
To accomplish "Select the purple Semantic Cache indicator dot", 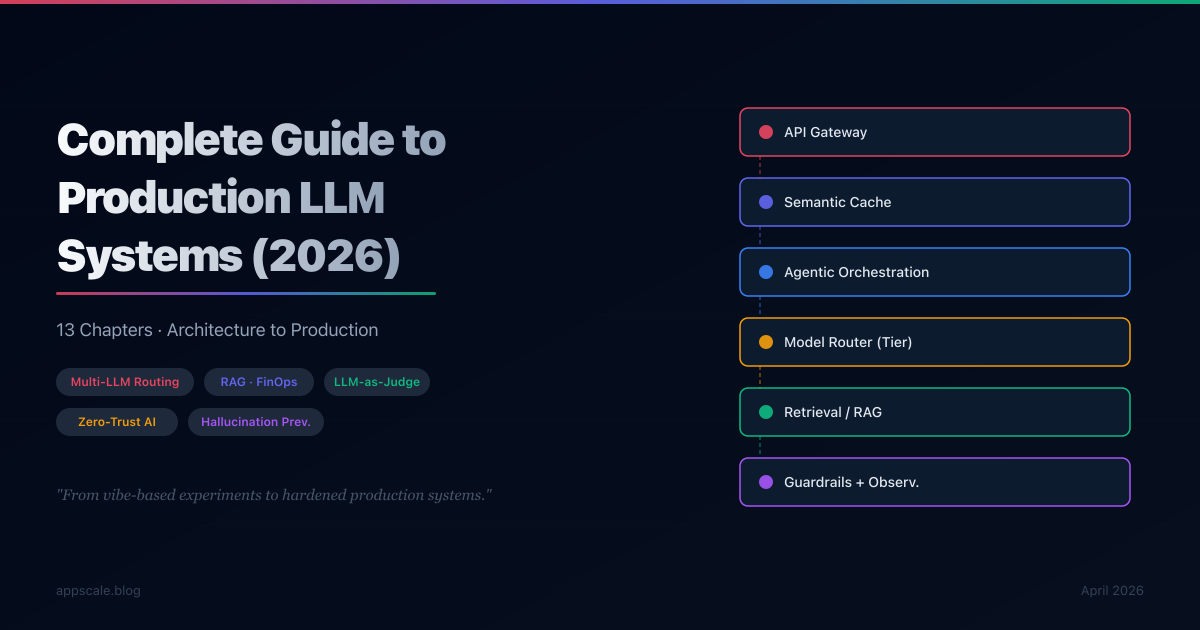I will pos(765,201).
